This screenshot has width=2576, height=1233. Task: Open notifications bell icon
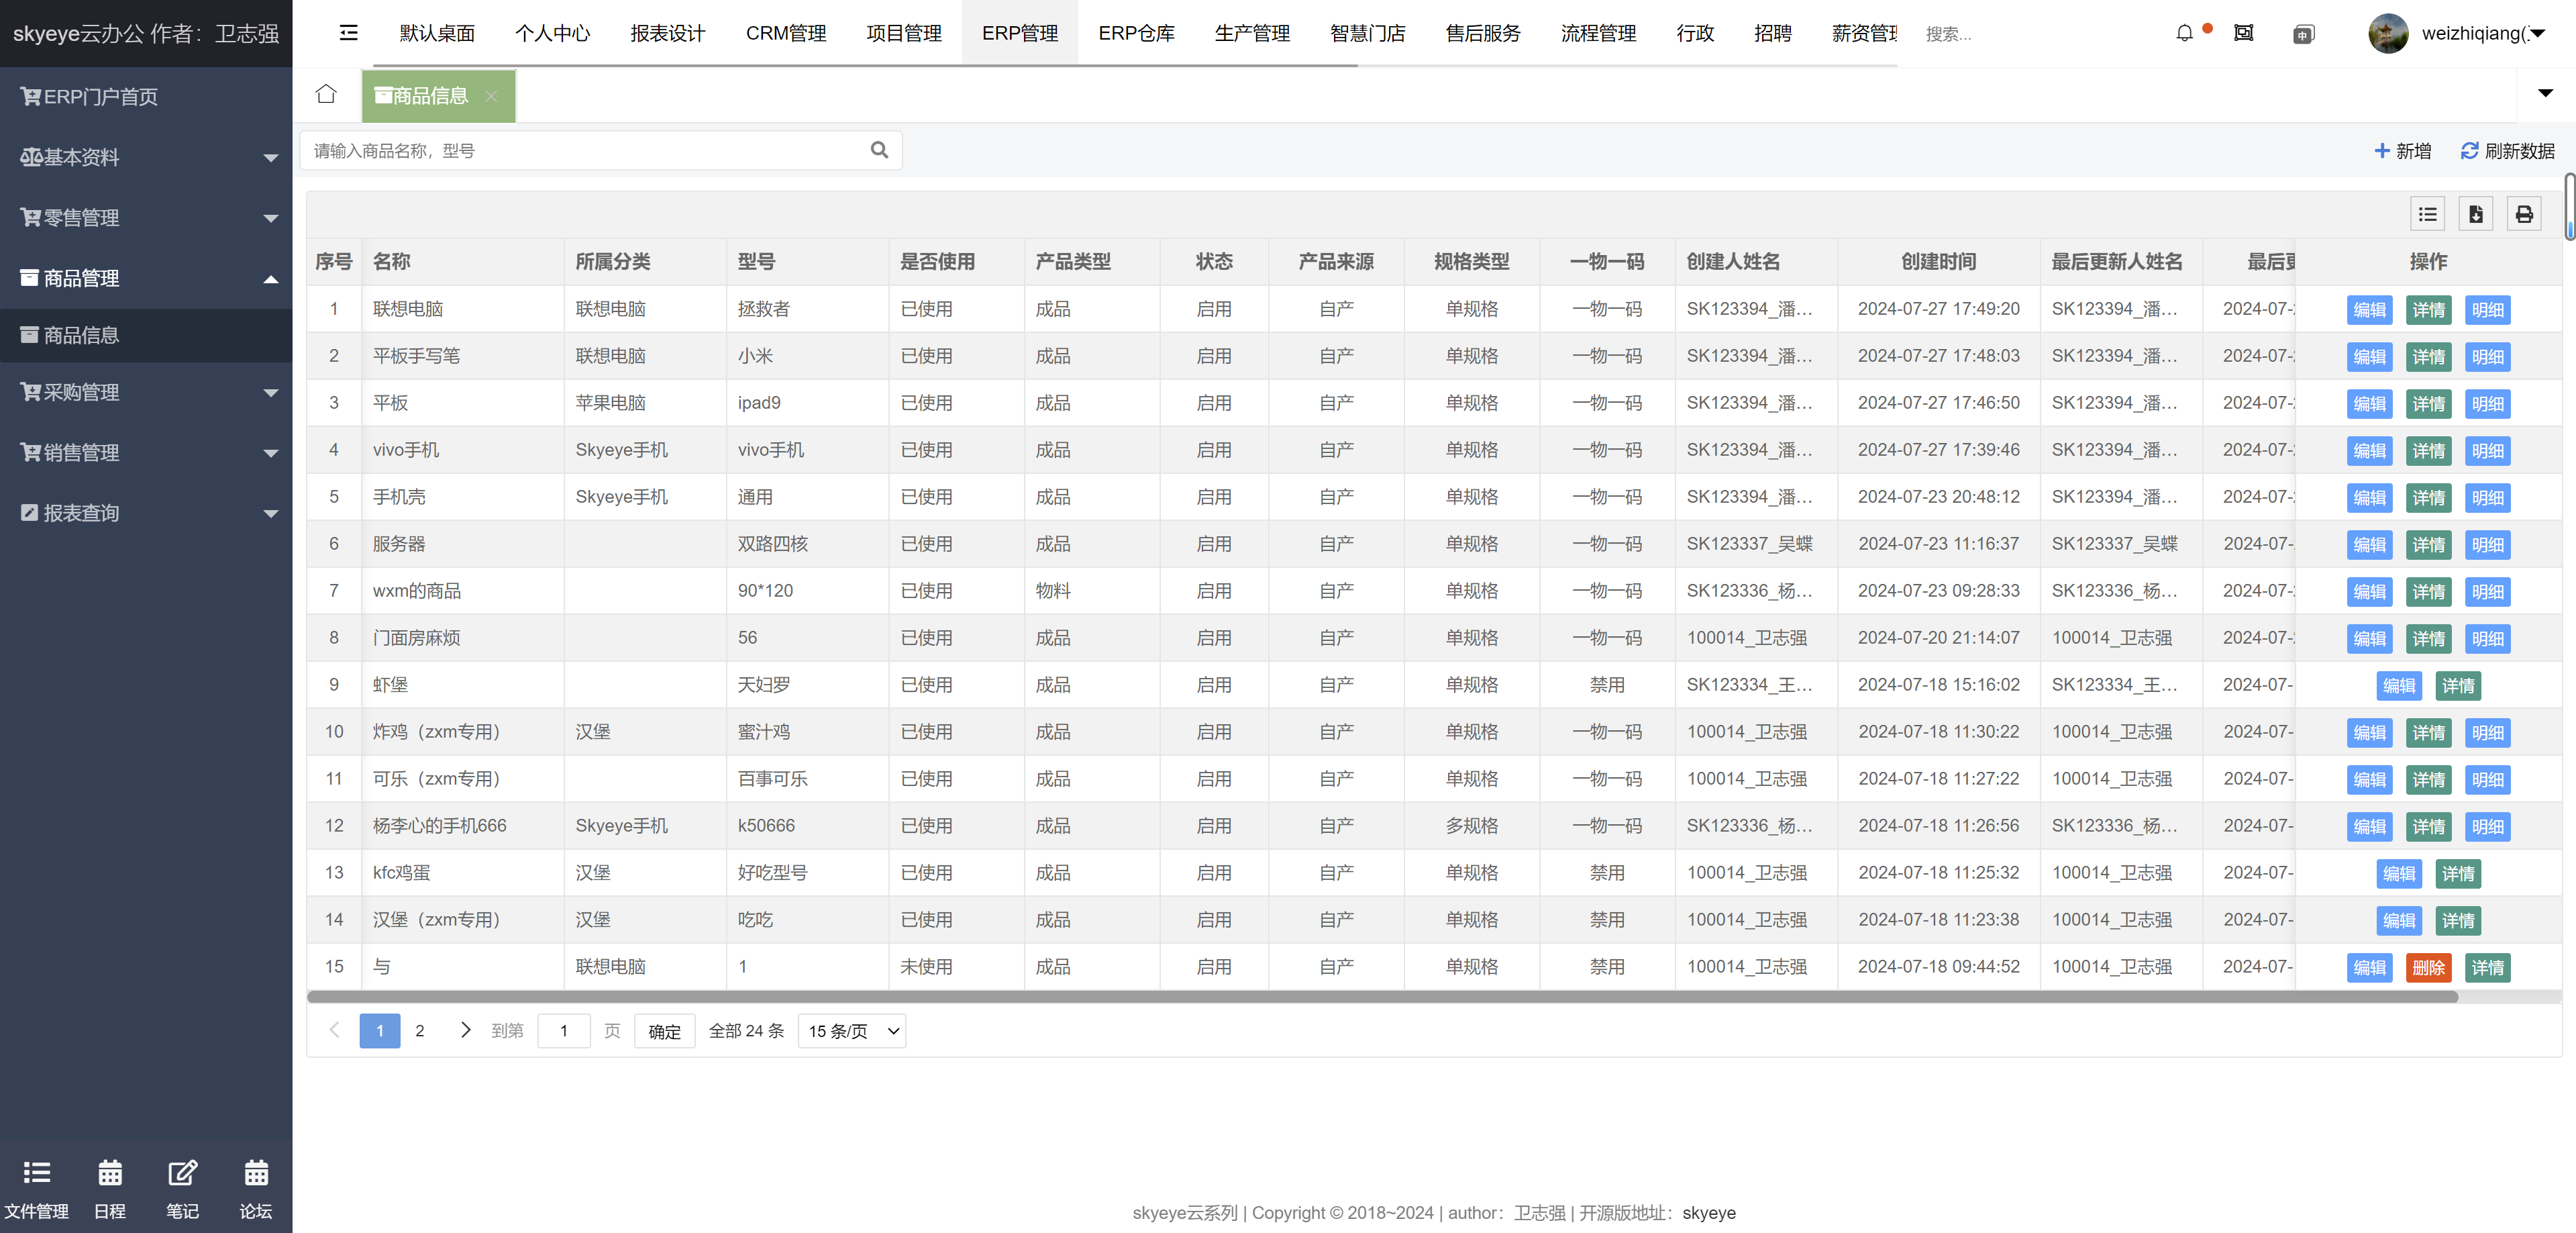[2184, 33]
